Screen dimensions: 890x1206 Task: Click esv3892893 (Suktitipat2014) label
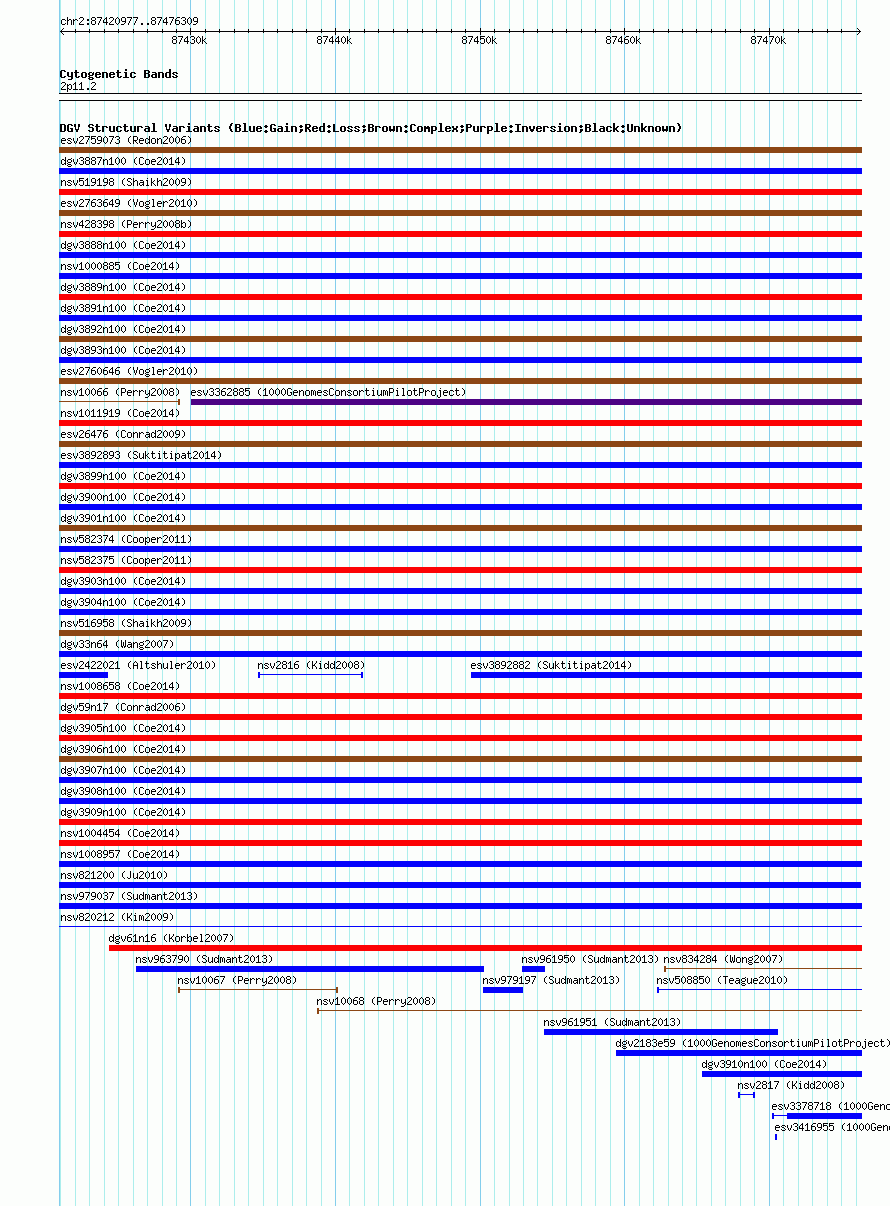tap(141, 455)
